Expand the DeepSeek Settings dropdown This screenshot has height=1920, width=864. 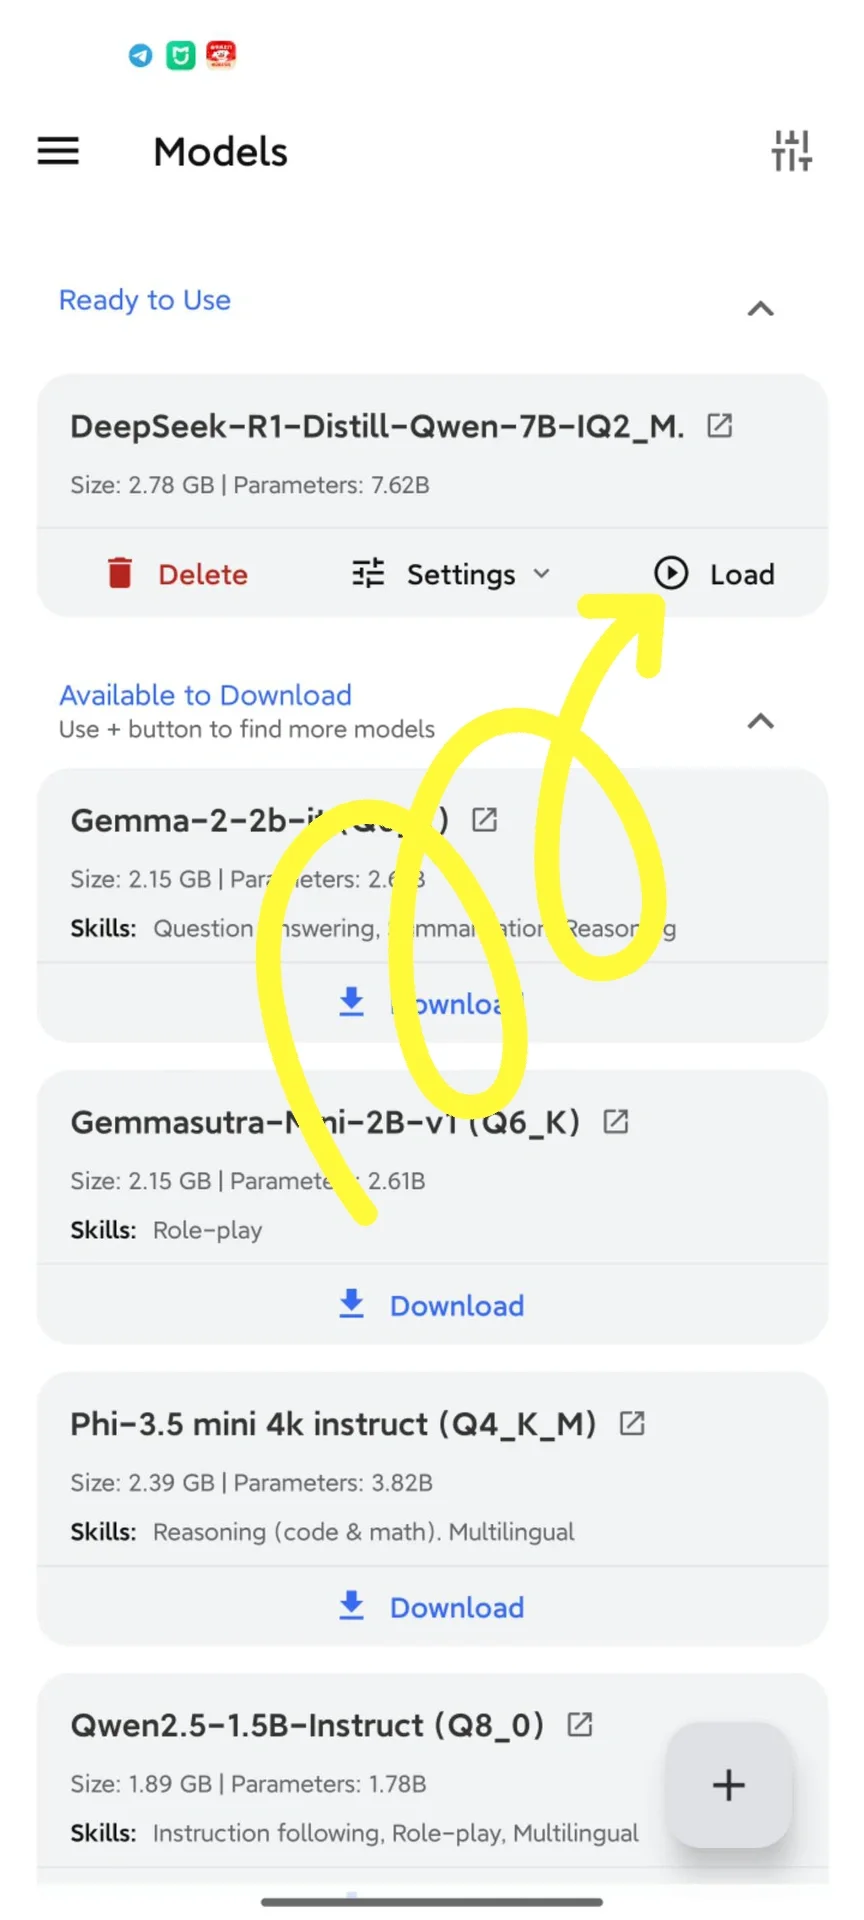pyautogui.click(x=451, y=574)
